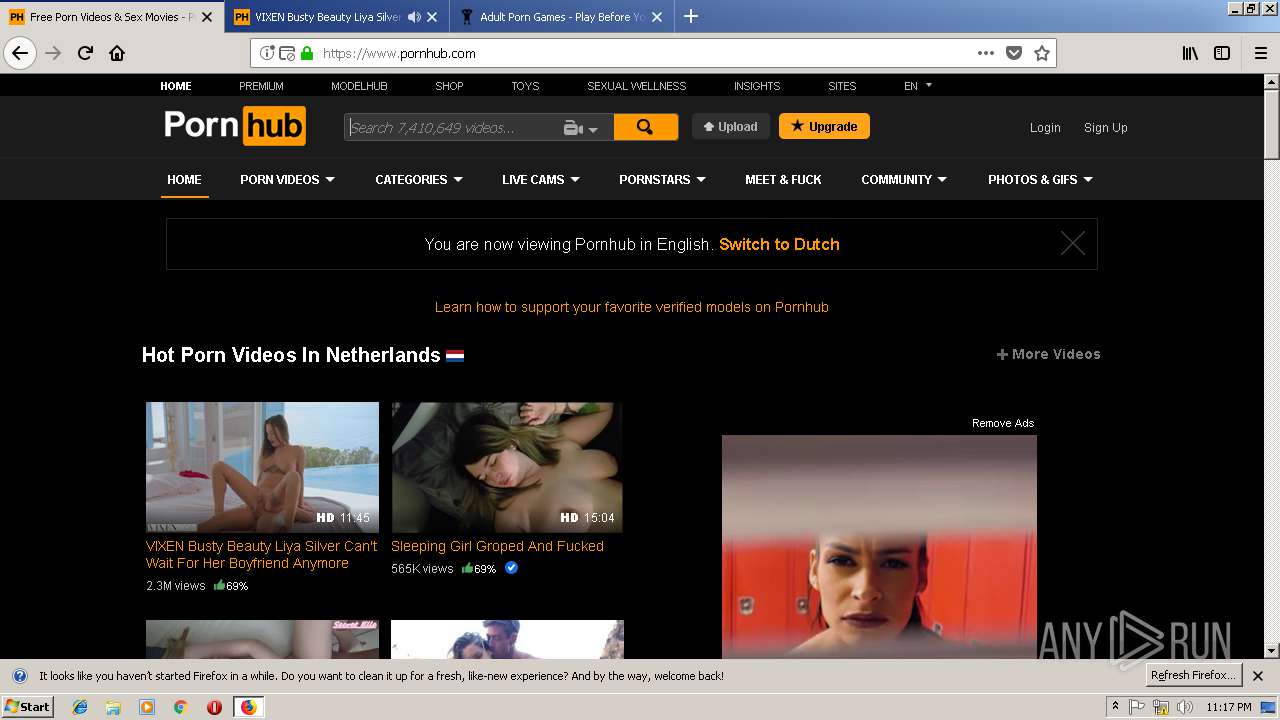Open MEET & FUCK navigation item
This screenshot has height=720, width=1280.
coord(783,180)
